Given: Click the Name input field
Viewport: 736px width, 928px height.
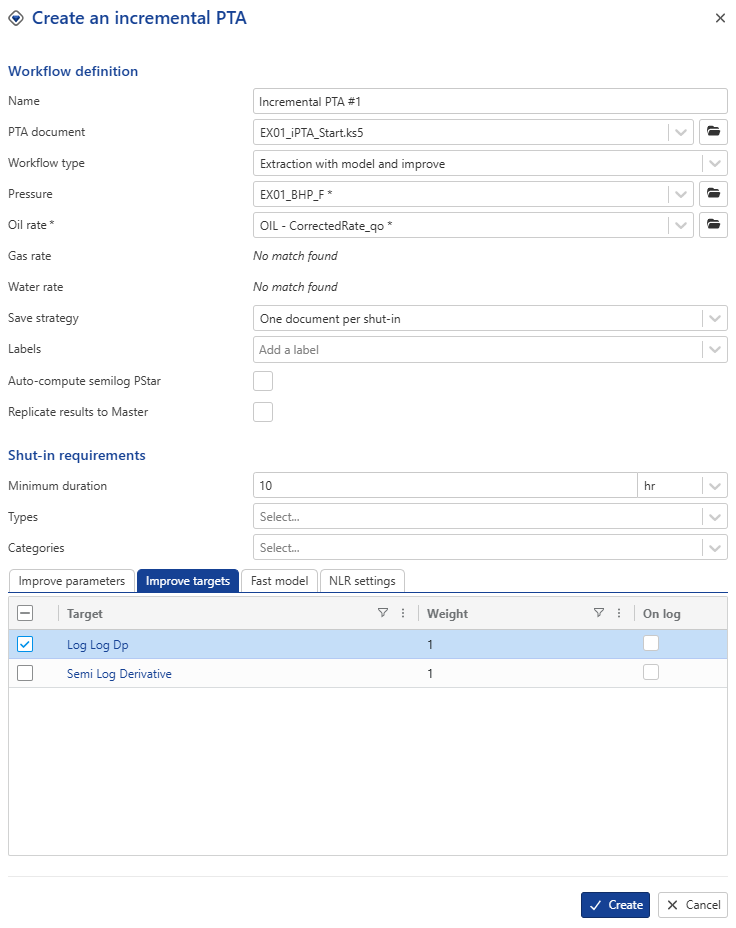Looking at the screenshot, I should point(490,101).
